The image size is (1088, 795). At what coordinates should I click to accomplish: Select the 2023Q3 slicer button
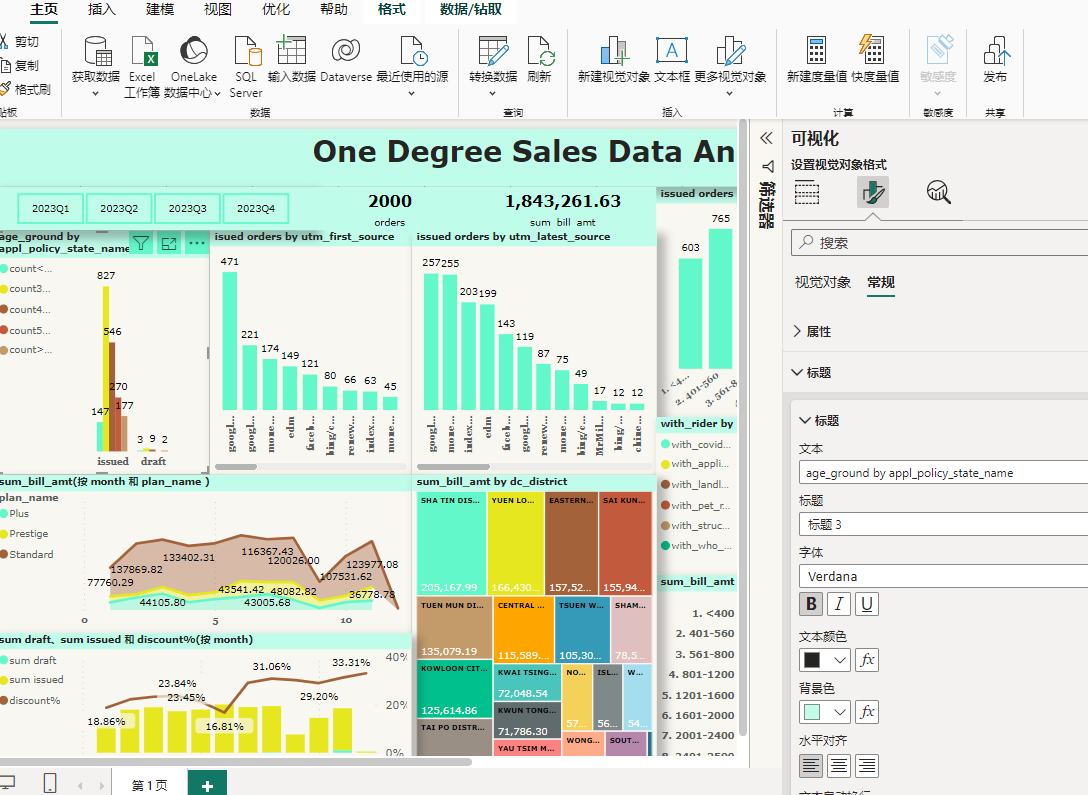188,209
